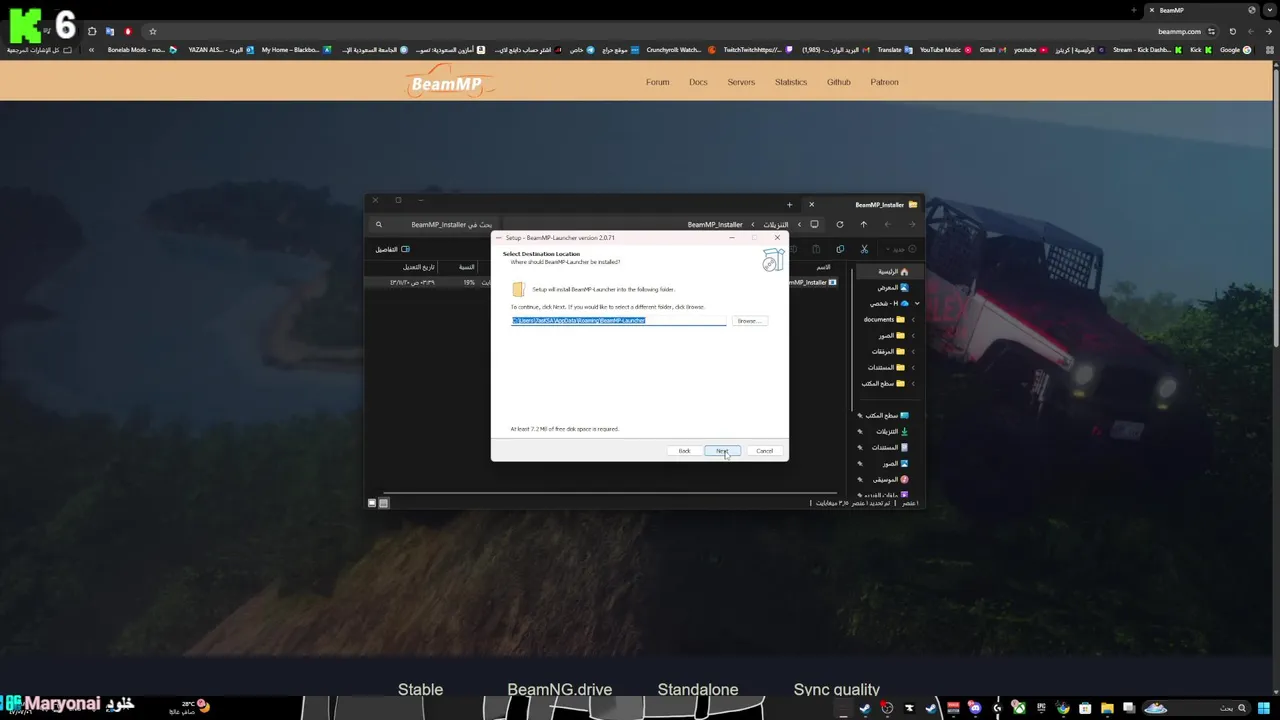Bookmark page with the star icon
The image size is (1280, 720).
[153, 31]
